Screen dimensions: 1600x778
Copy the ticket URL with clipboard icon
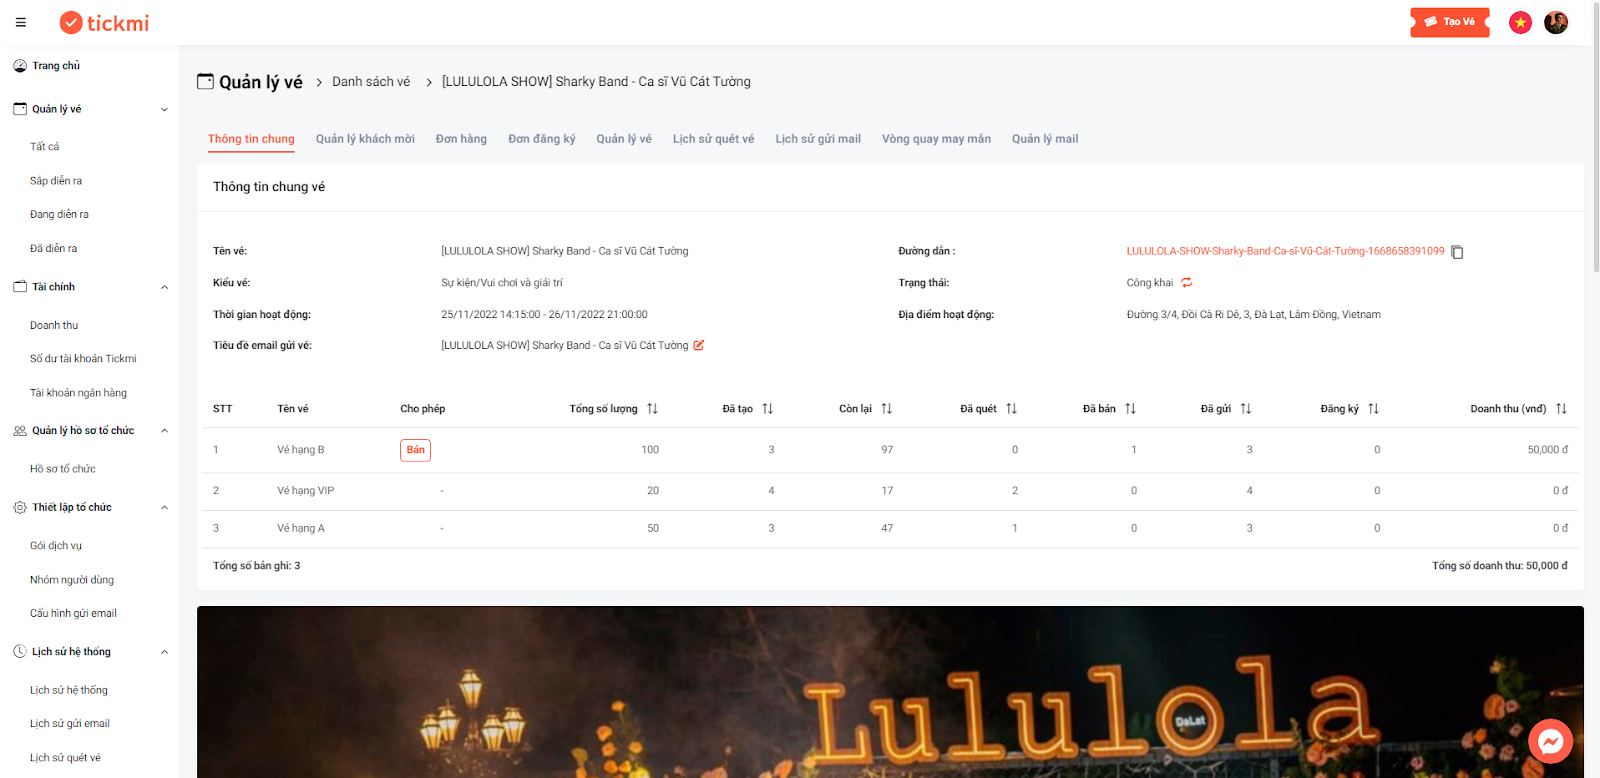tap(1457, 252)
